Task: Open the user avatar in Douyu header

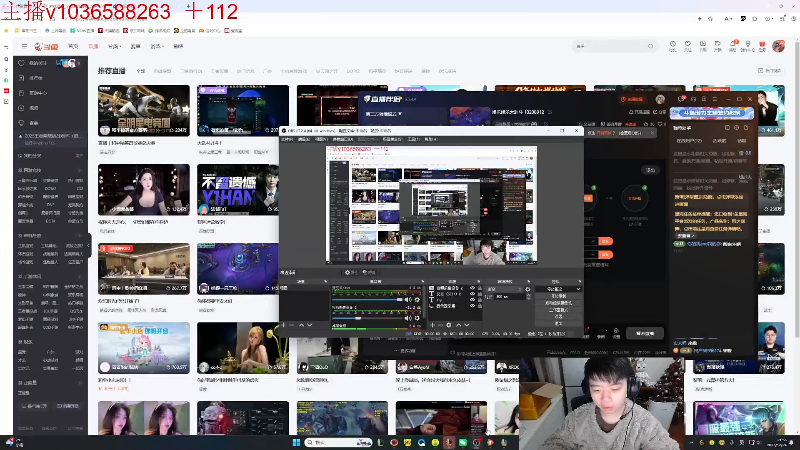Action: 778,46
